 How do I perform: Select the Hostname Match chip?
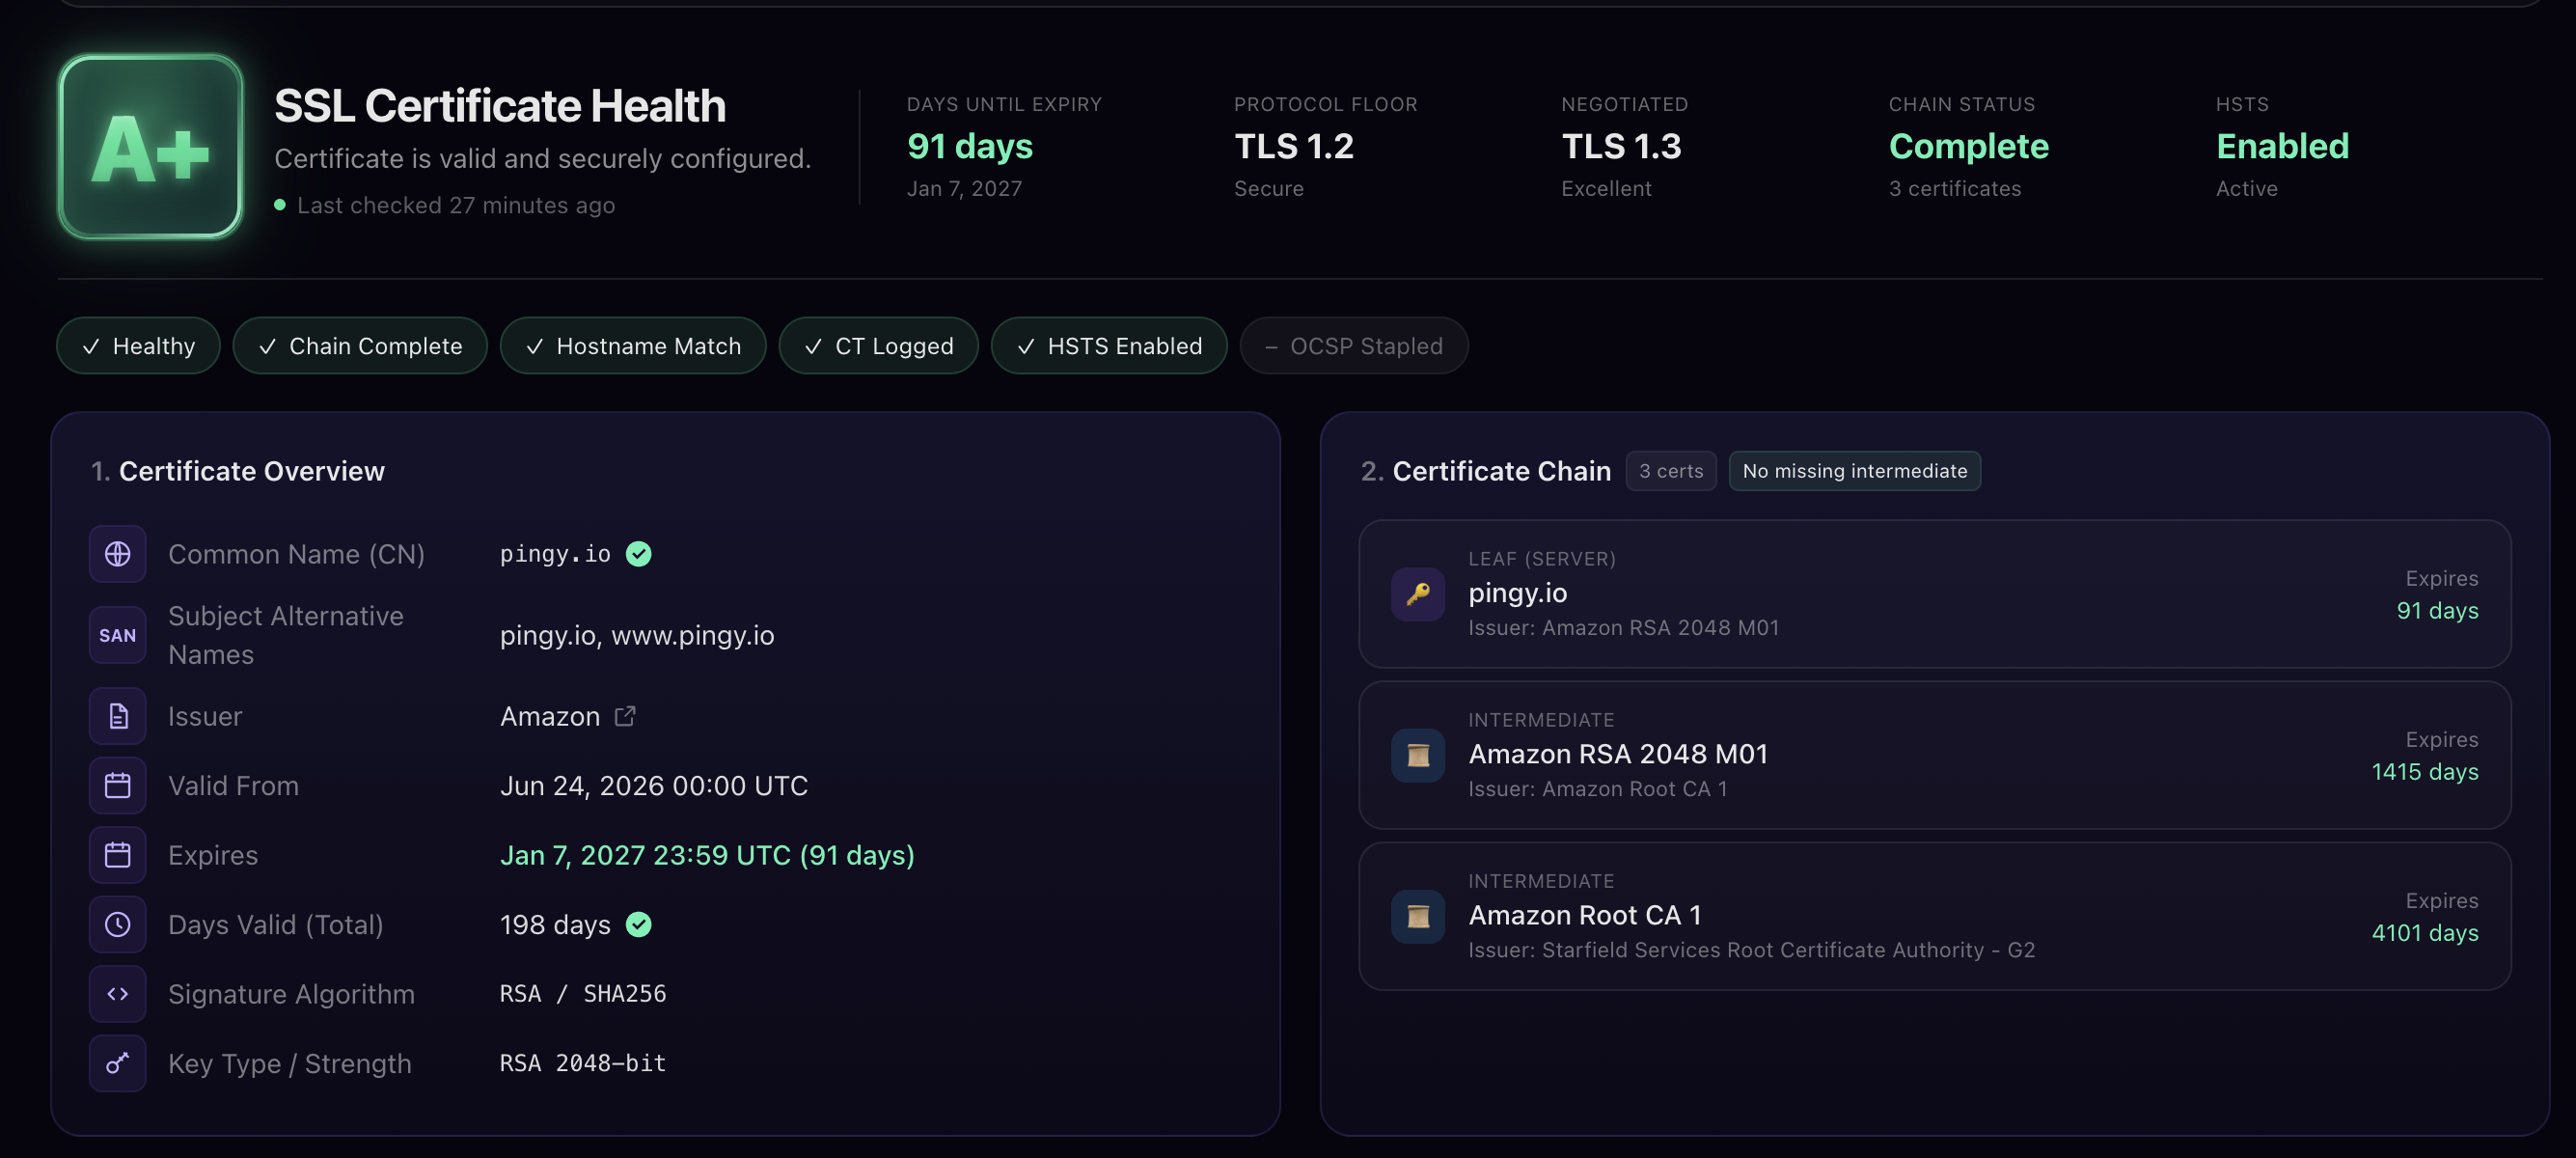pyautogui.click(x=633, y=346)
